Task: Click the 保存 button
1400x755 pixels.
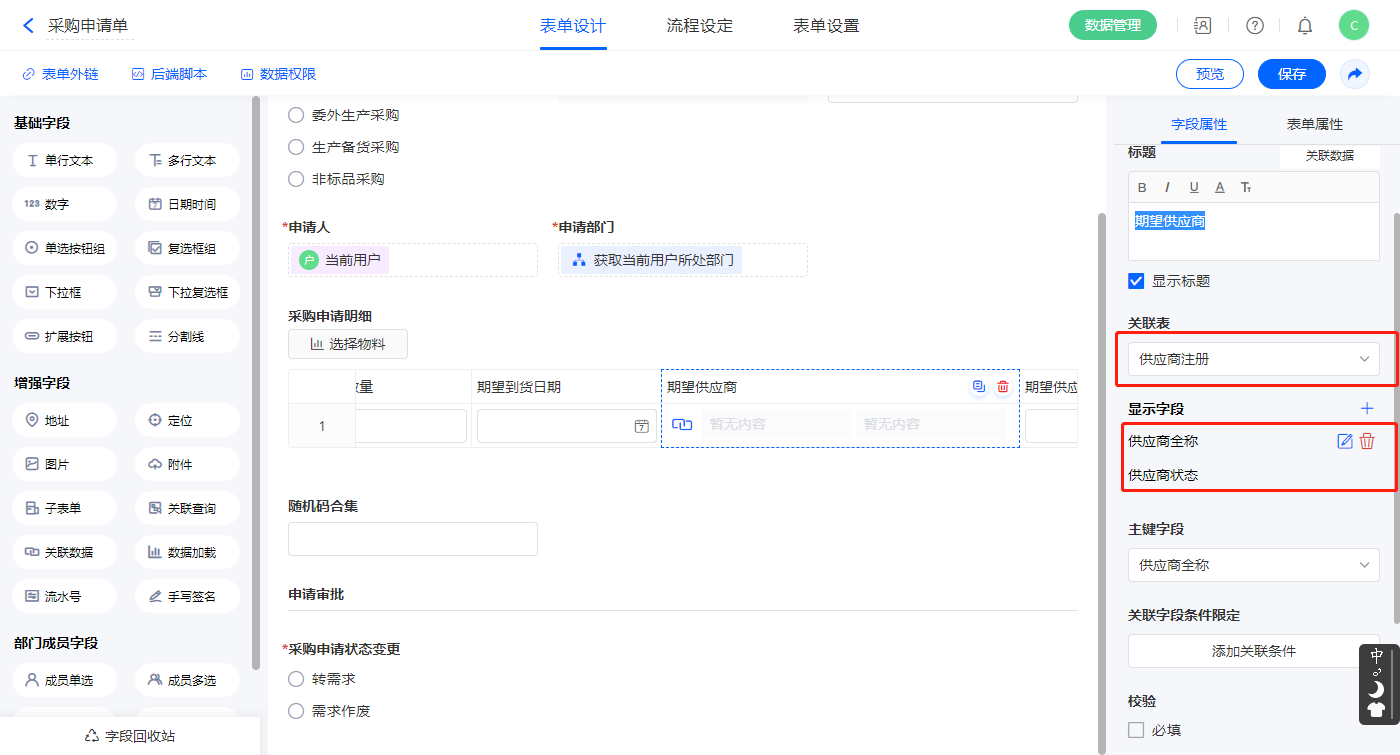Action: pos(1291,74)
